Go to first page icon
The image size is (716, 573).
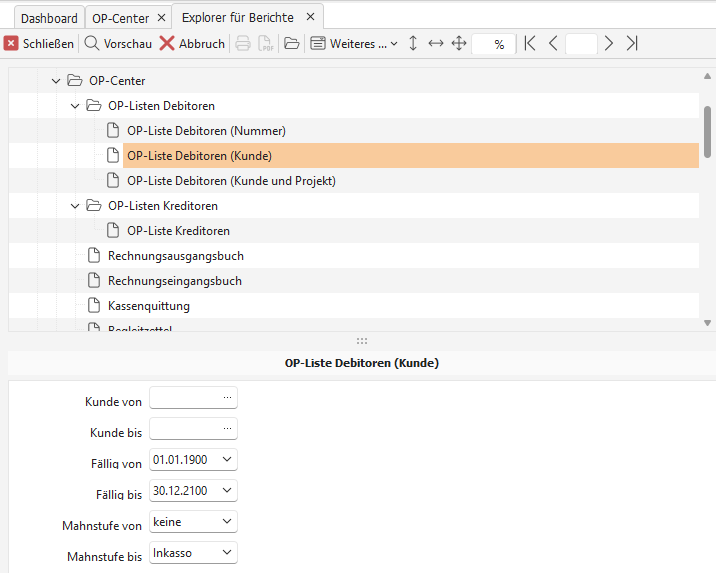pos(530,43)
